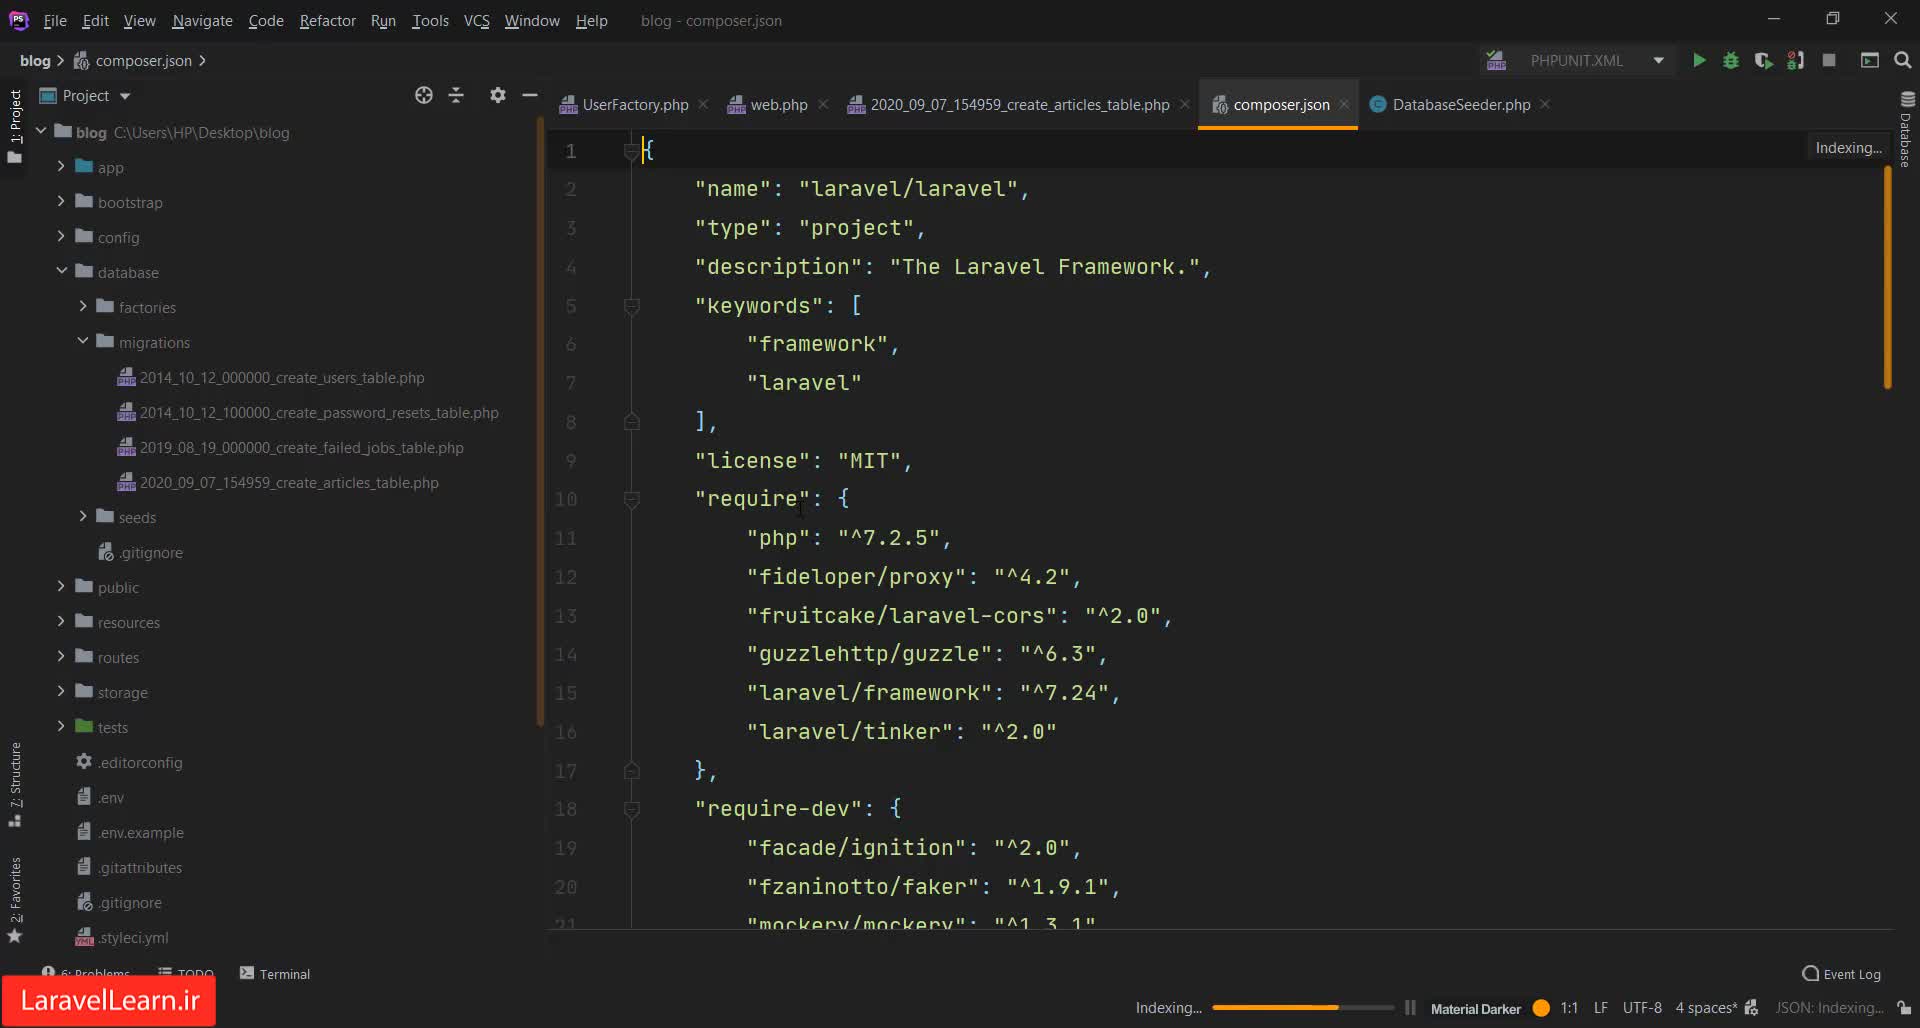Click the locate file target icon
The height and width of the screenshot is (1028, 1920).
pos(424,95)
